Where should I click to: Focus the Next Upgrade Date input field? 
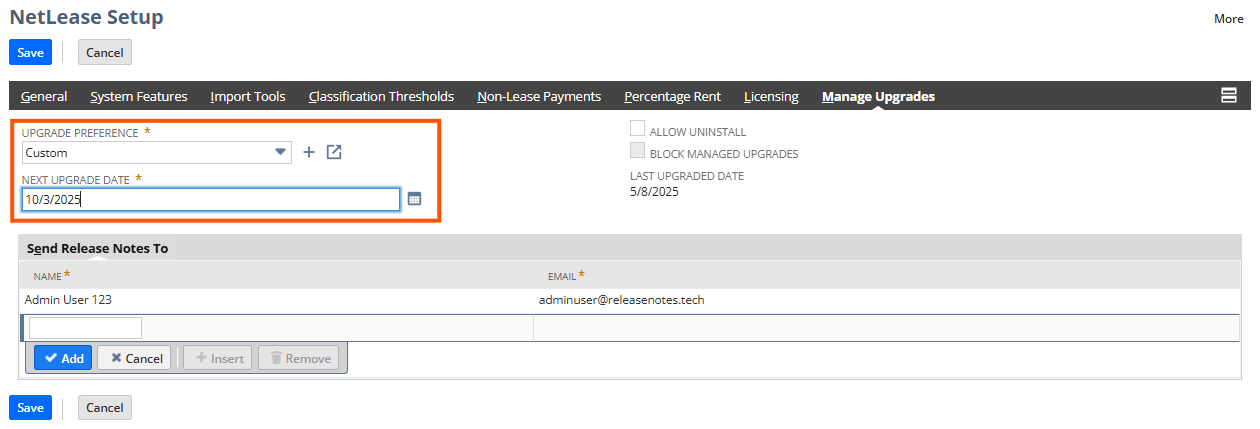pos(211,199)
